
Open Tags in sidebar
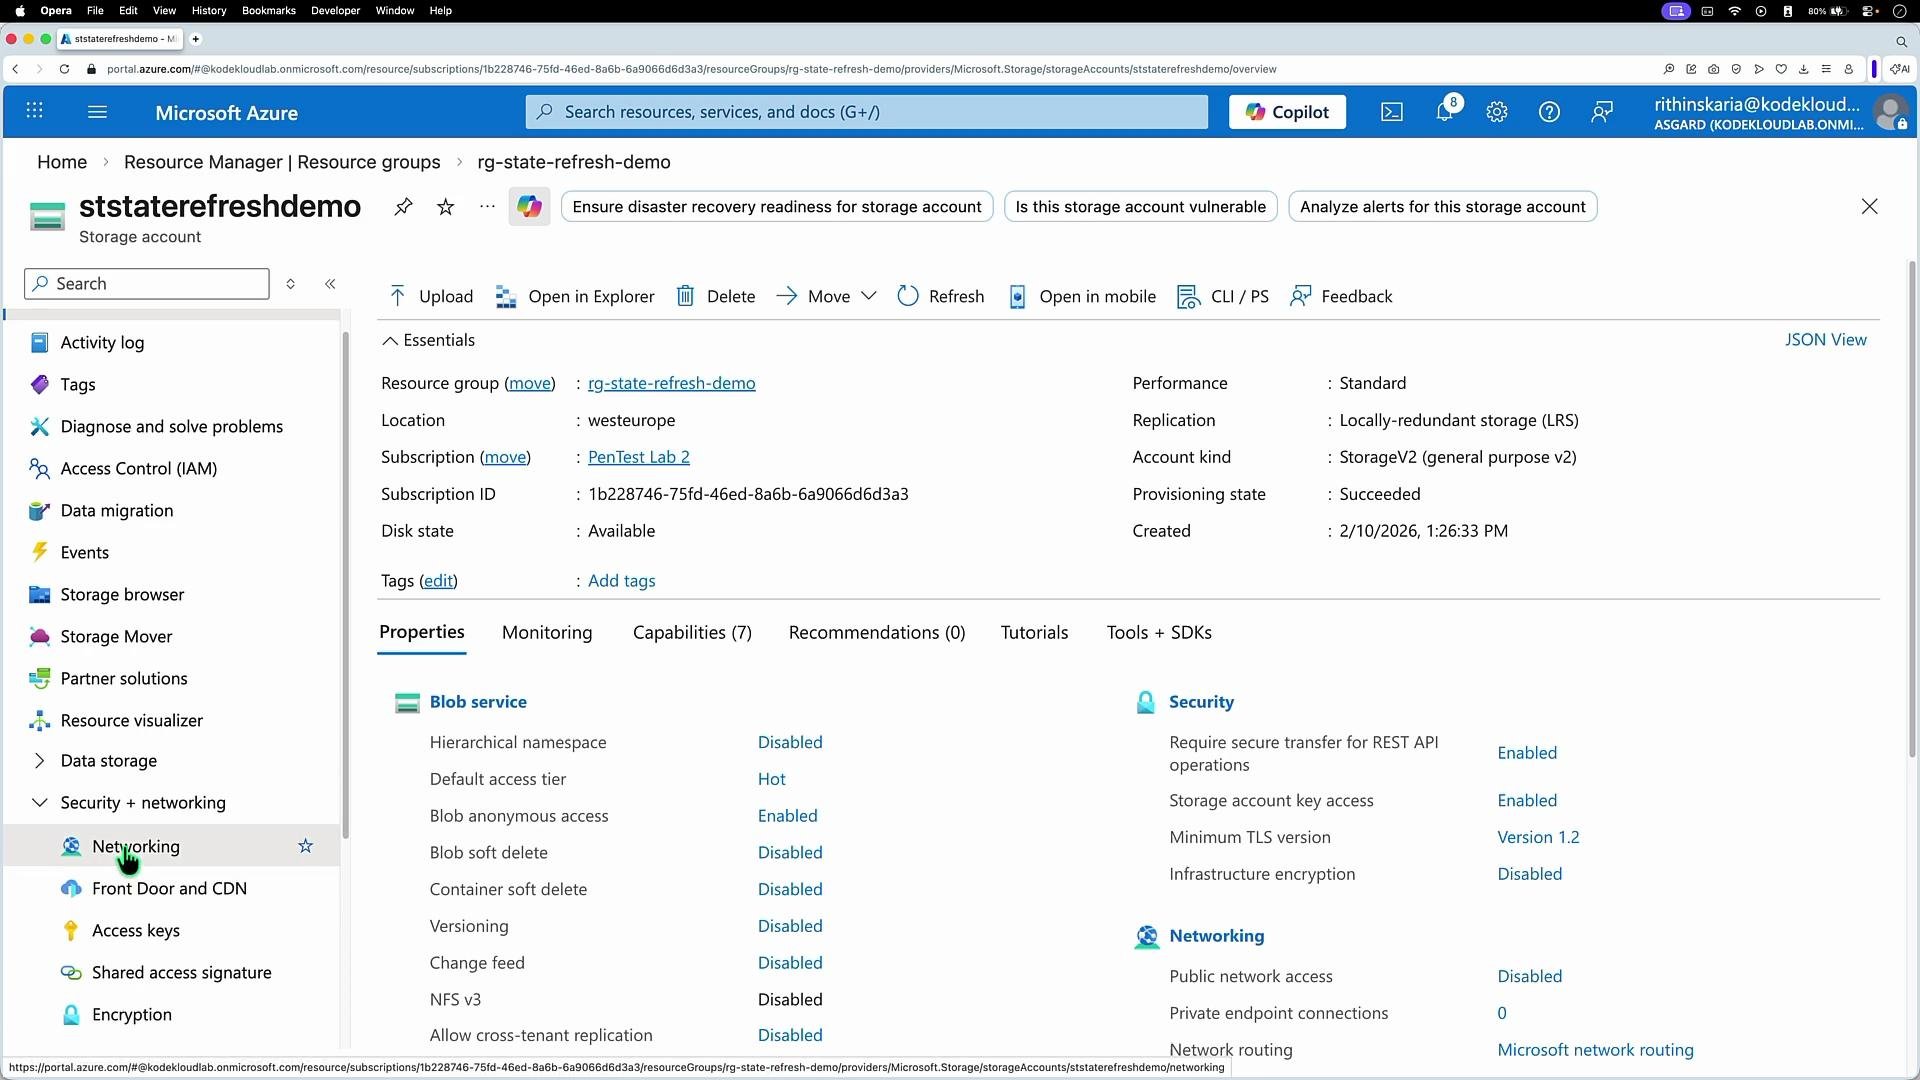tap(78, 385)
